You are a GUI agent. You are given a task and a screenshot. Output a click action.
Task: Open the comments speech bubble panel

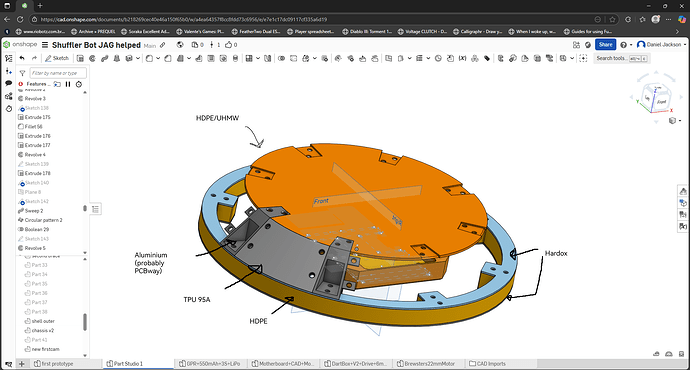pos(8,83)
